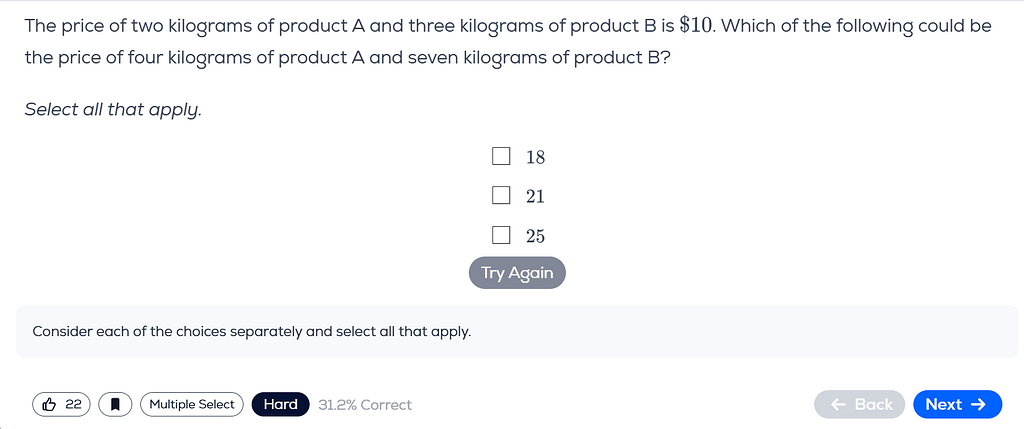Click the 31.2% Correct statistic
The height and width of the screenshot is (429, 1024).
pyautogui.click(x=364, y=405)
